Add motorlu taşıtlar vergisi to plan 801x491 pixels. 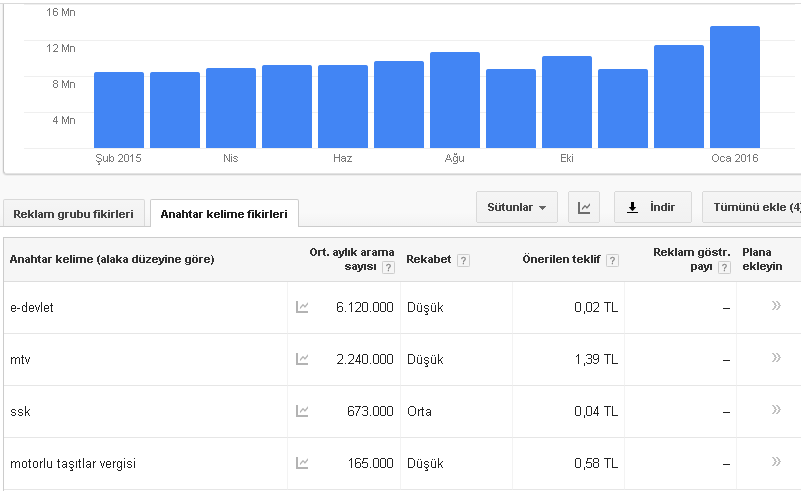coord(776,461)
